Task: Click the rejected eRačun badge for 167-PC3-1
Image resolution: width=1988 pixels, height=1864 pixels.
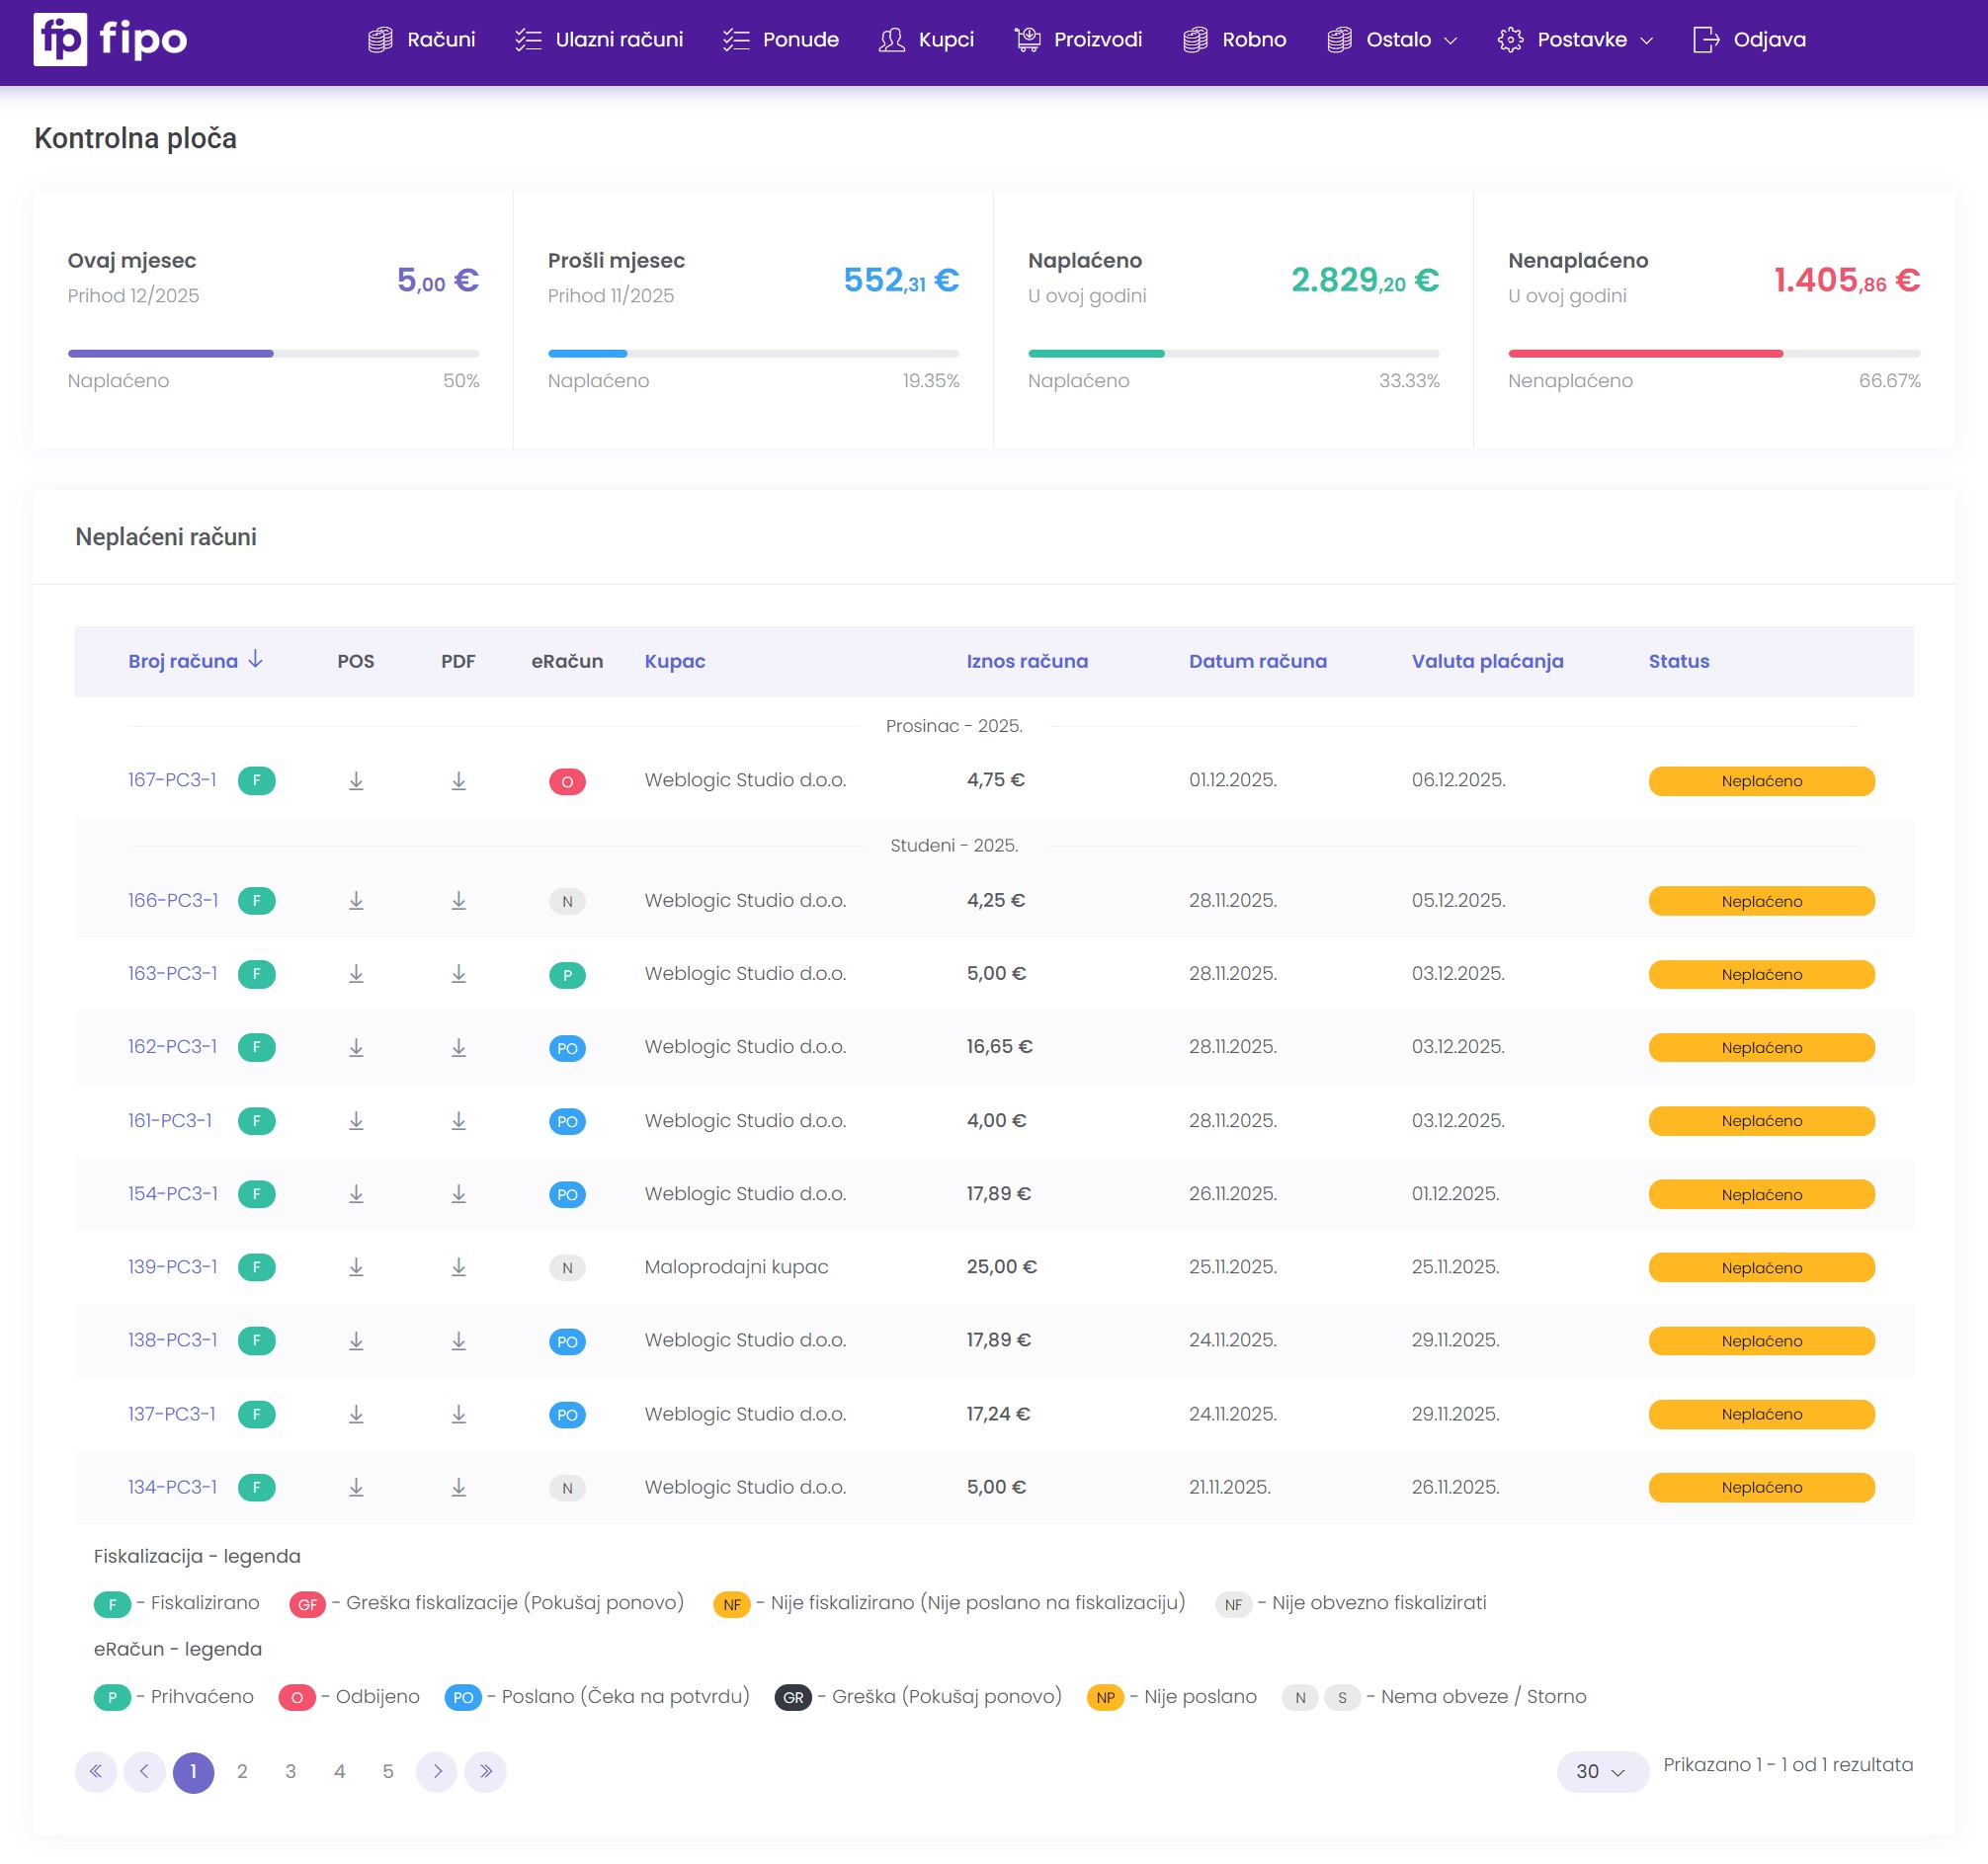Action: (567, 781)
